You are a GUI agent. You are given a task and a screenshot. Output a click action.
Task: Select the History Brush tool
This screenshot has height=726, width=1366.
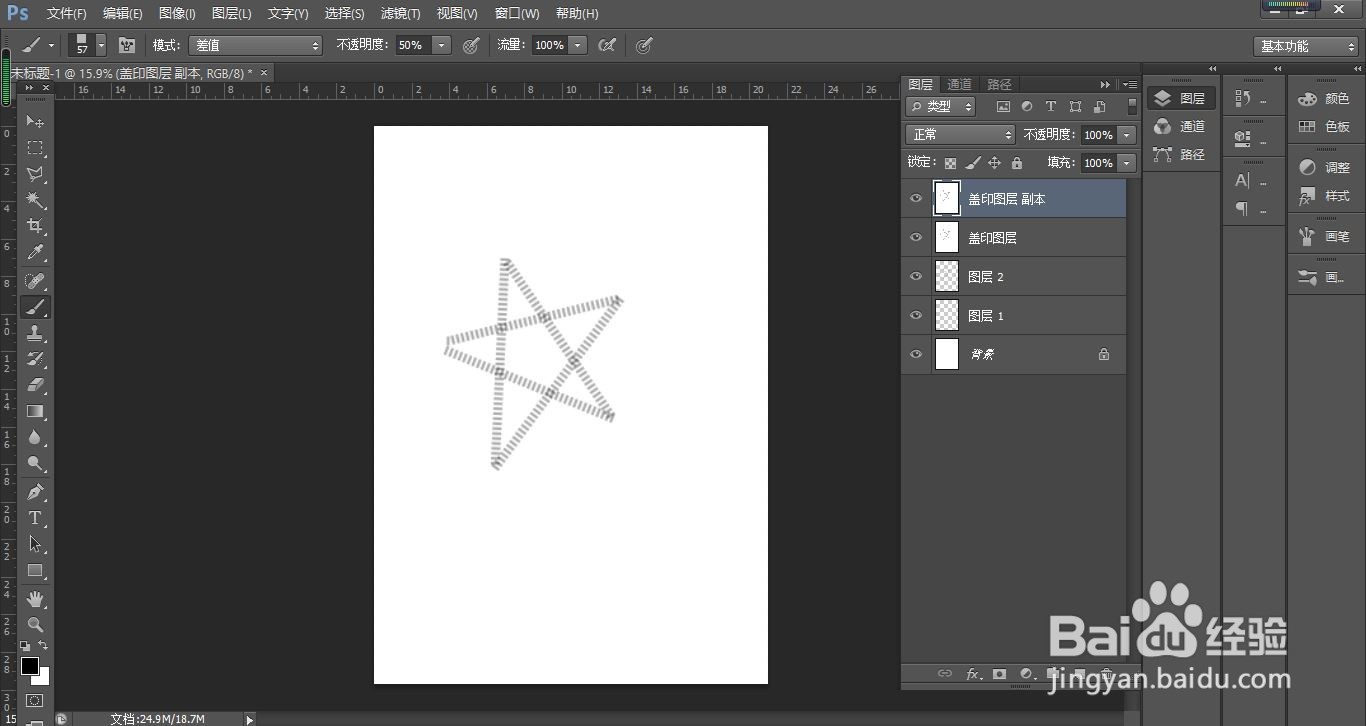(35, 359)
